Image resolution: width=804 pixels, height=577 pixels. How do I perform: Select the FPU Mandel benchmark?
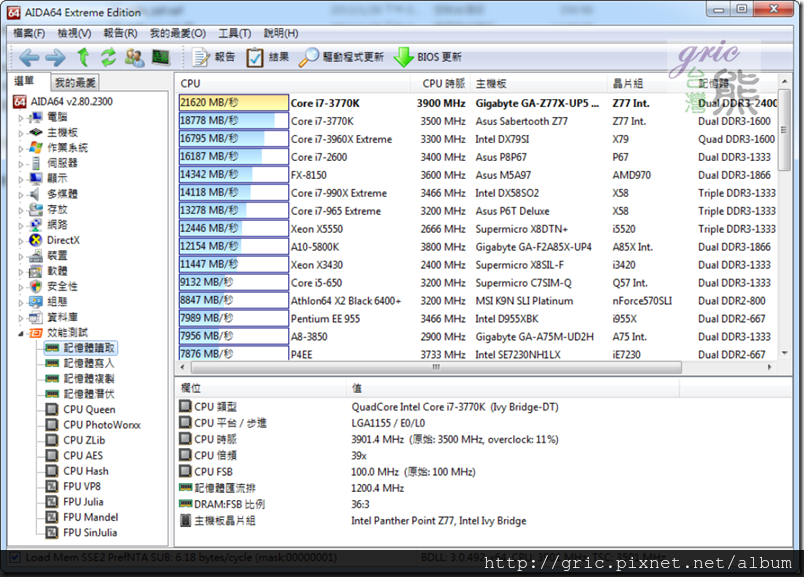coord(82,518)
